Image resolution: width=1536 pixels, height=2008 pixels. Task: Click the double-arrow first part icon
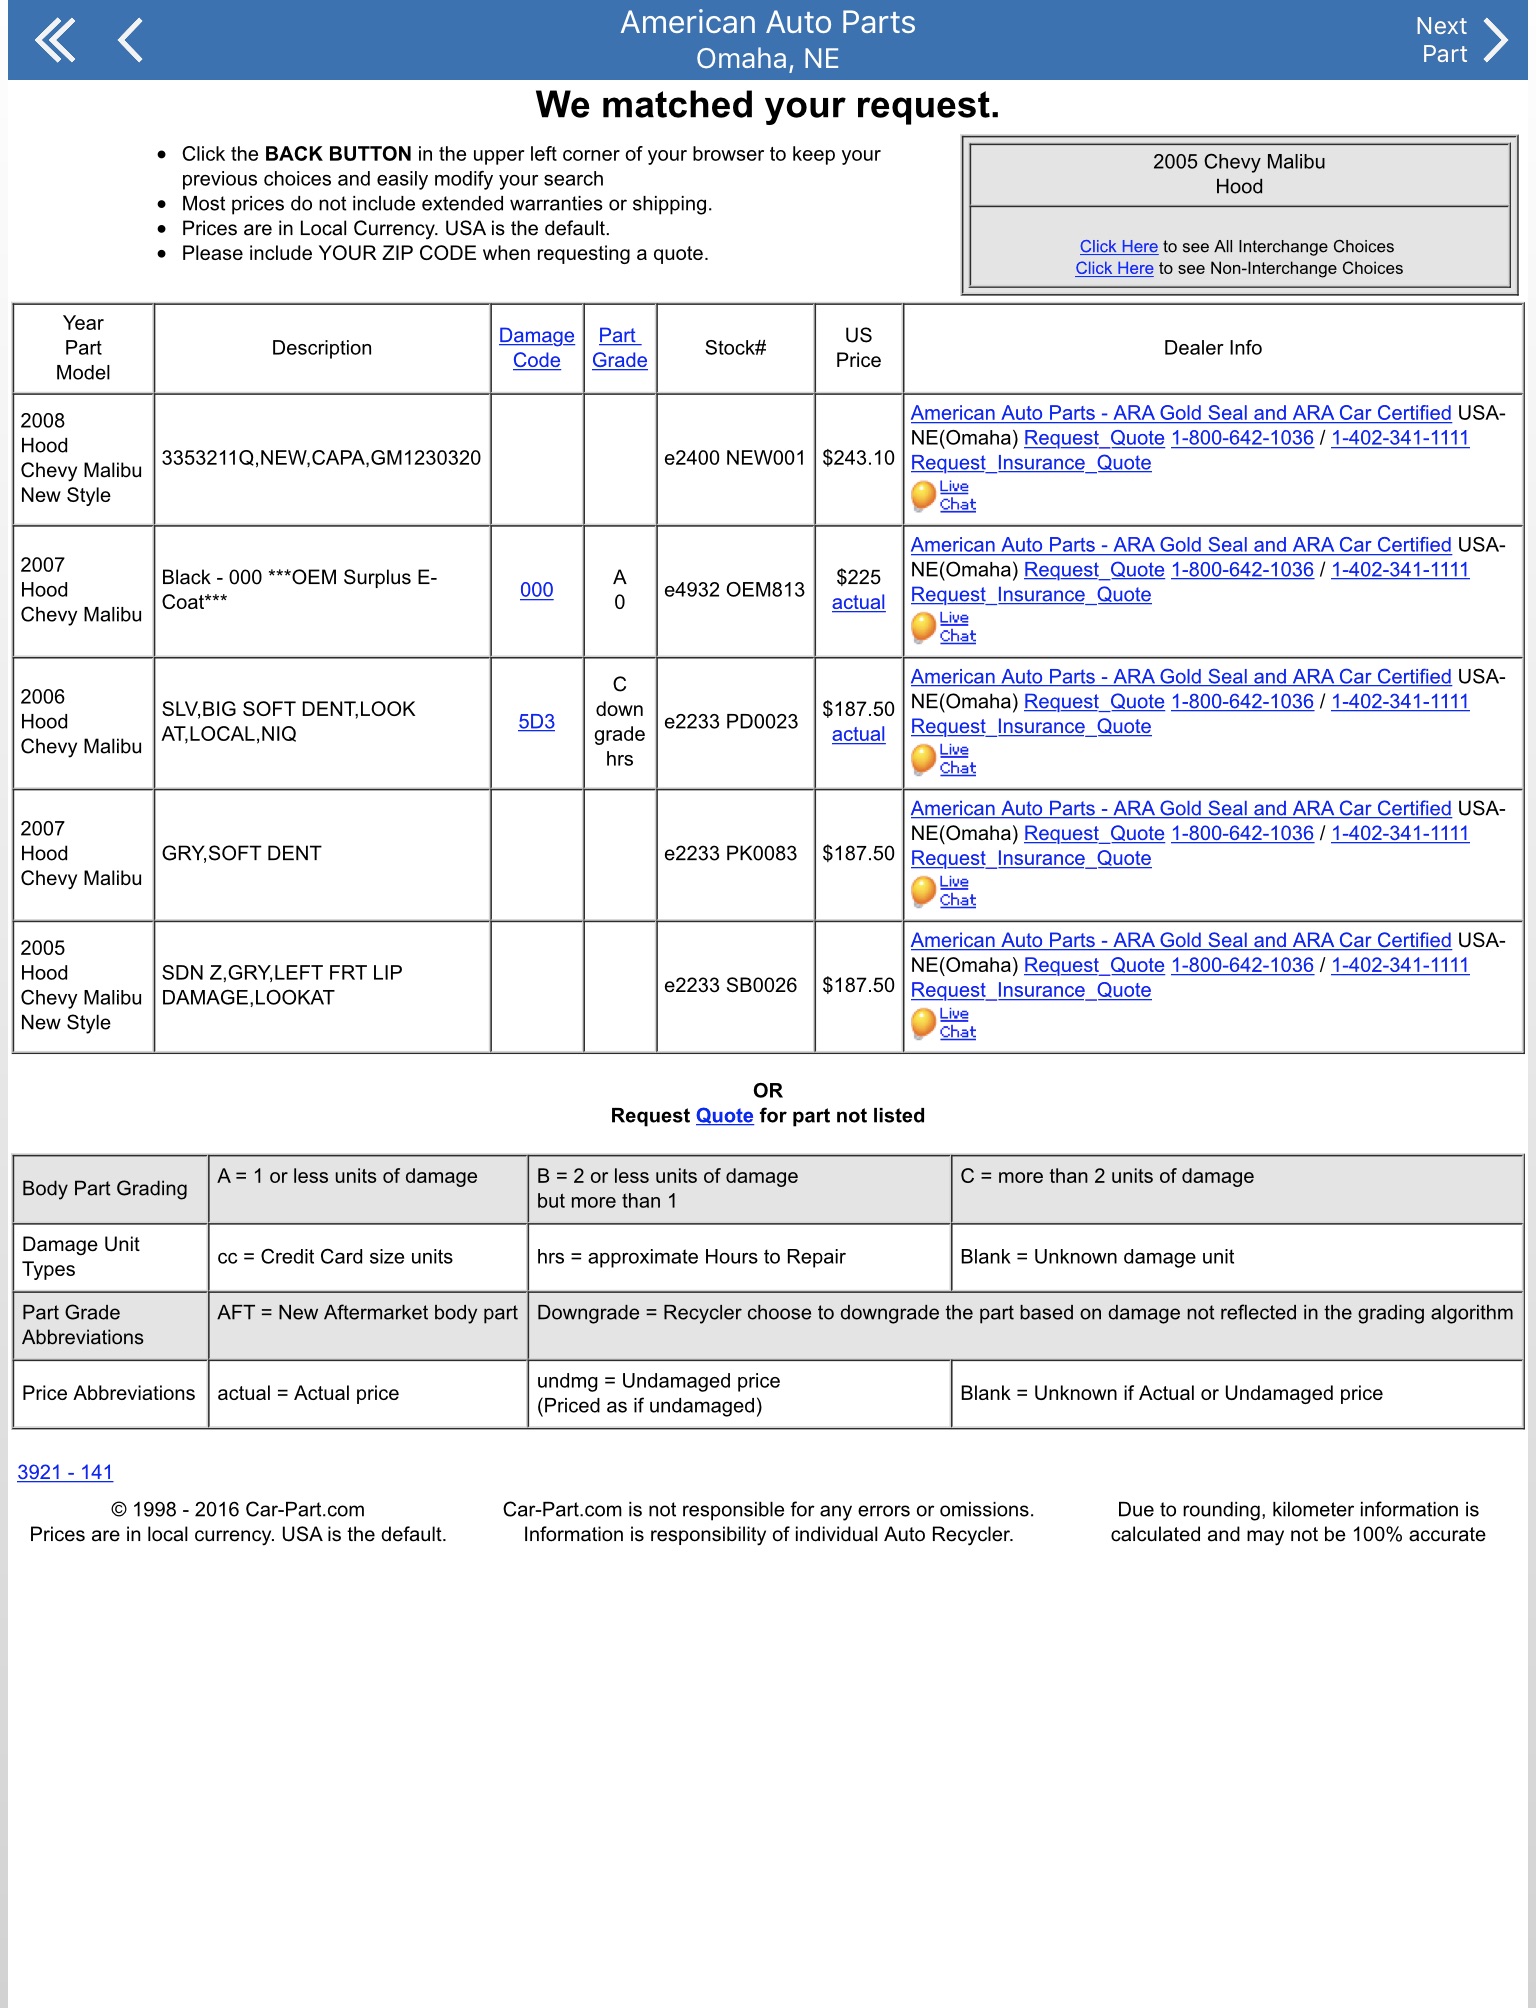coord(55,40)
